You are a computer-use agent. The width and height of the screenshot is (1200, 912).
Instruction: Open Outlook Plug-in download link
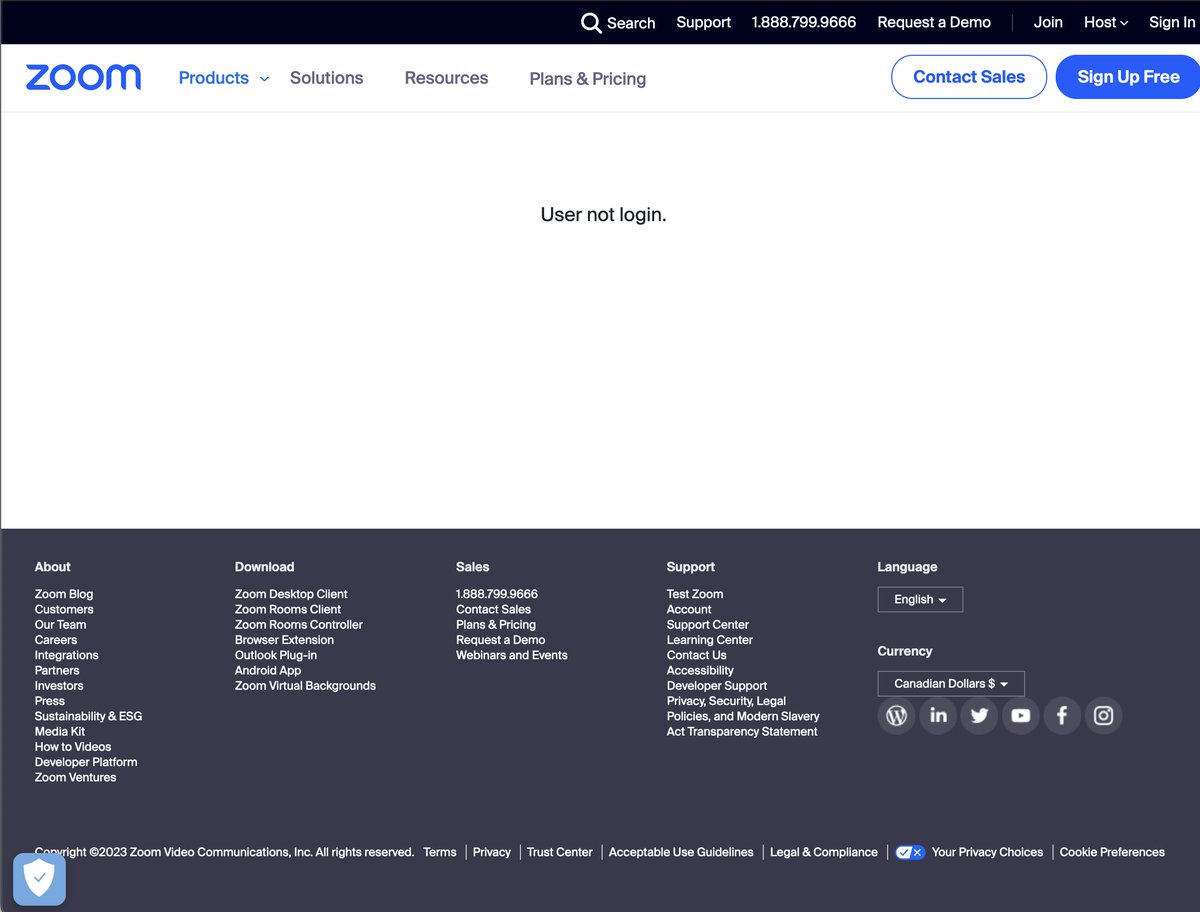coord(276,655)
